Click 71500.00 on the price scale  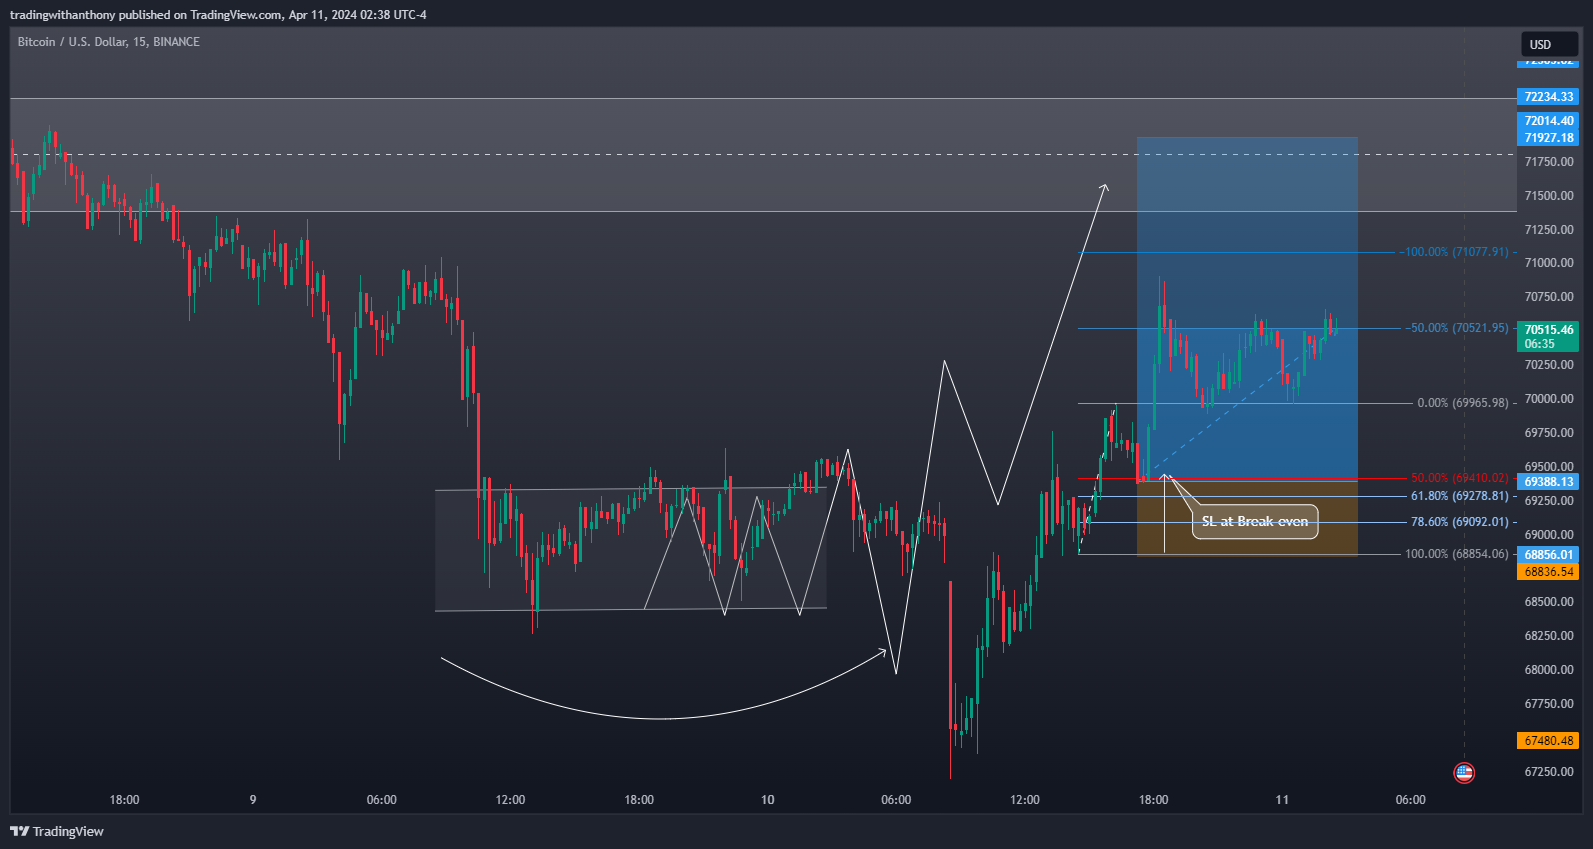pyautogui.click(x=1549, y=196)
